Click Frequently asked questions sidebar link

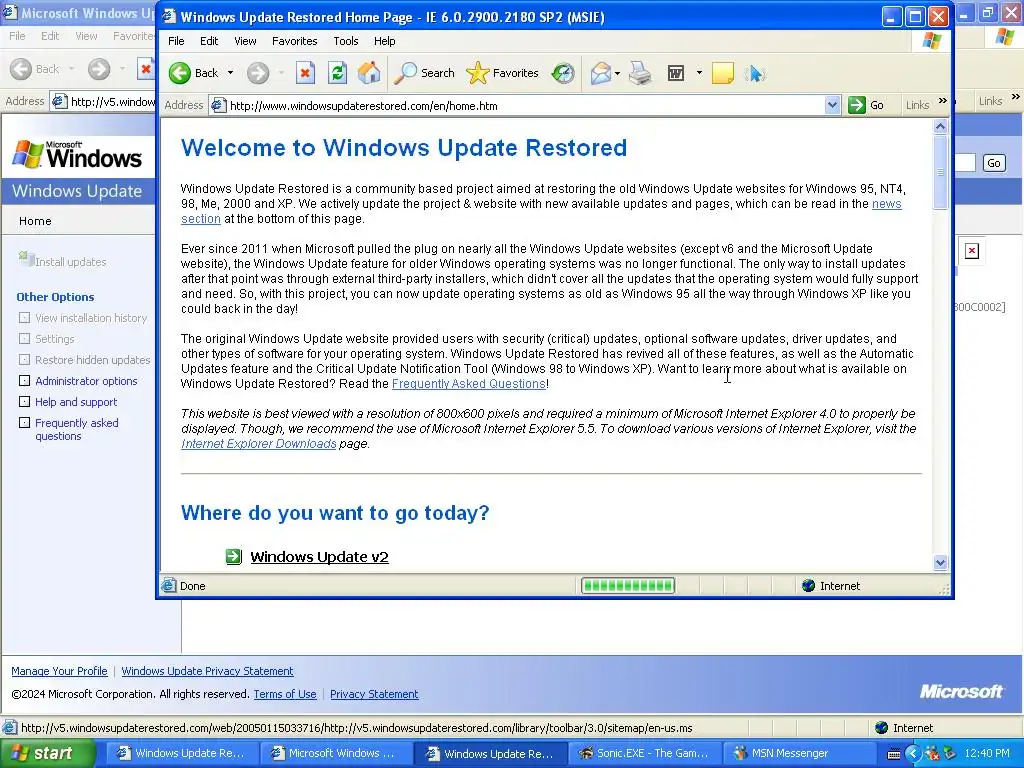(77, 429)
